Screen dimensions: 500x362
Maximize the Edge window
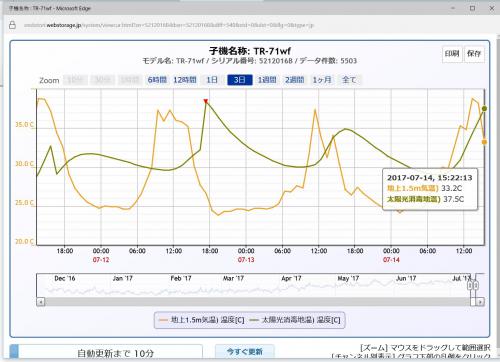click(472, 8)
